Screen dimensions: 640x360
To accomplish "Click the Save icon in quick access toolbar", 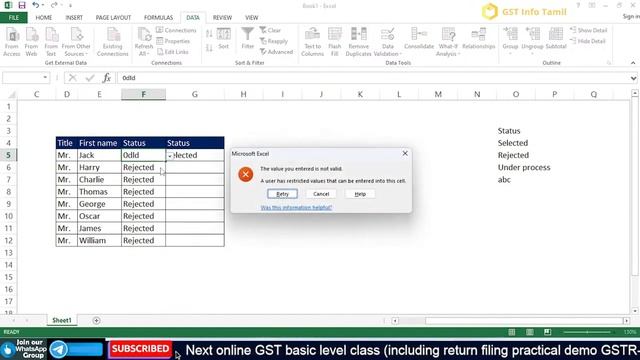I will click(22, 5).
